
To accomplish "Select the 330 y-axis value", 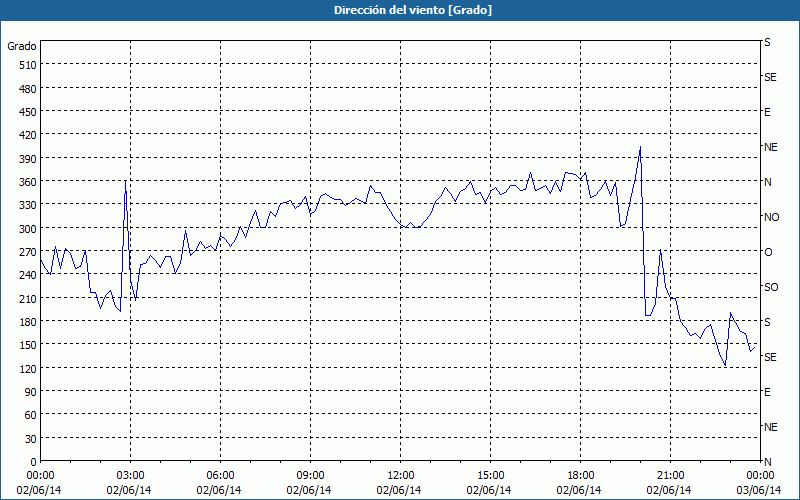I will pos(29,205).
